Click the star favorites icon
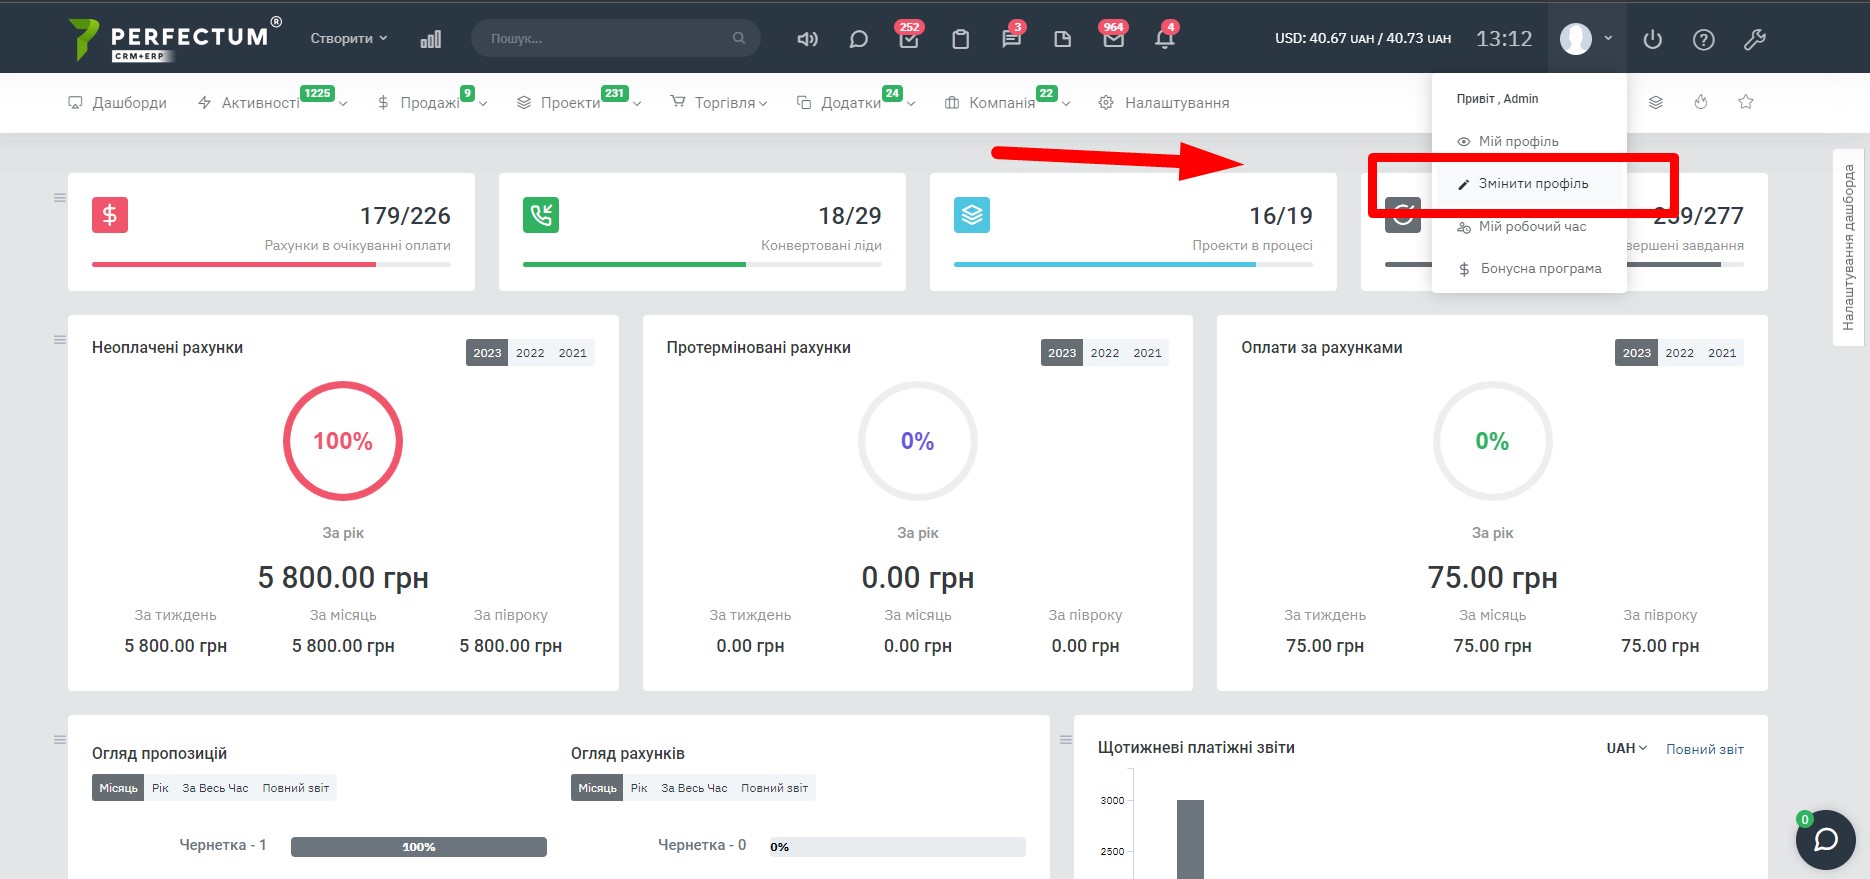 (x=1746, y=102)
